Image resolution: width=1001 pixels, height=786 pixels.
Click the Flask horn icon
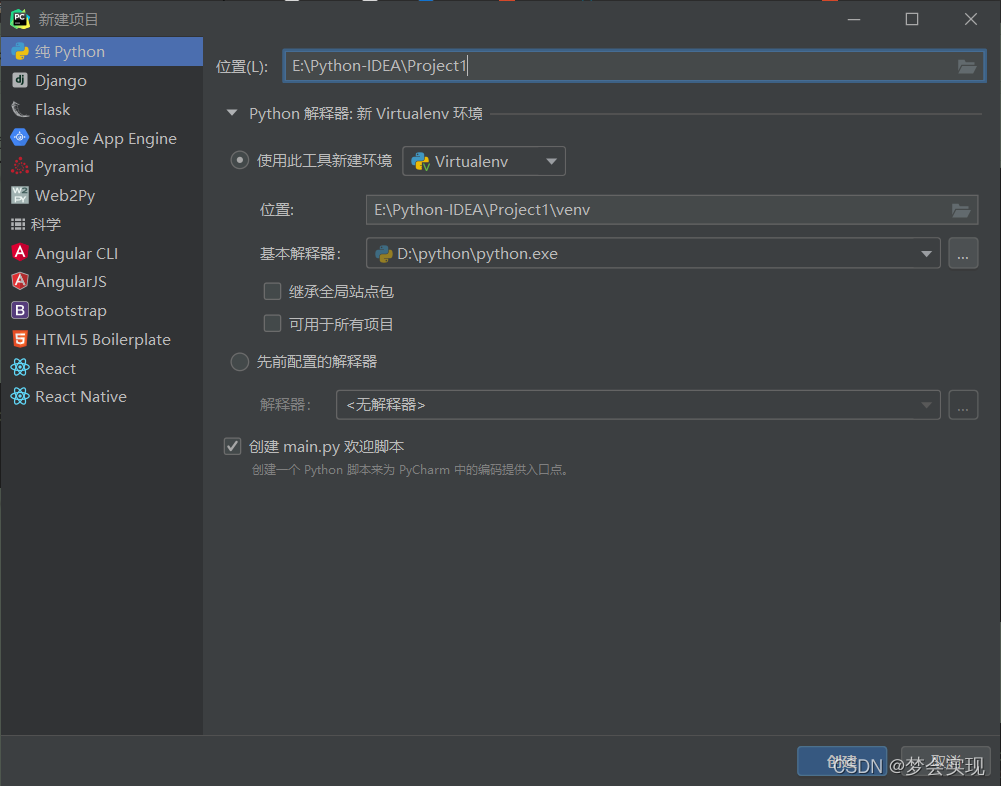(20, 109)
